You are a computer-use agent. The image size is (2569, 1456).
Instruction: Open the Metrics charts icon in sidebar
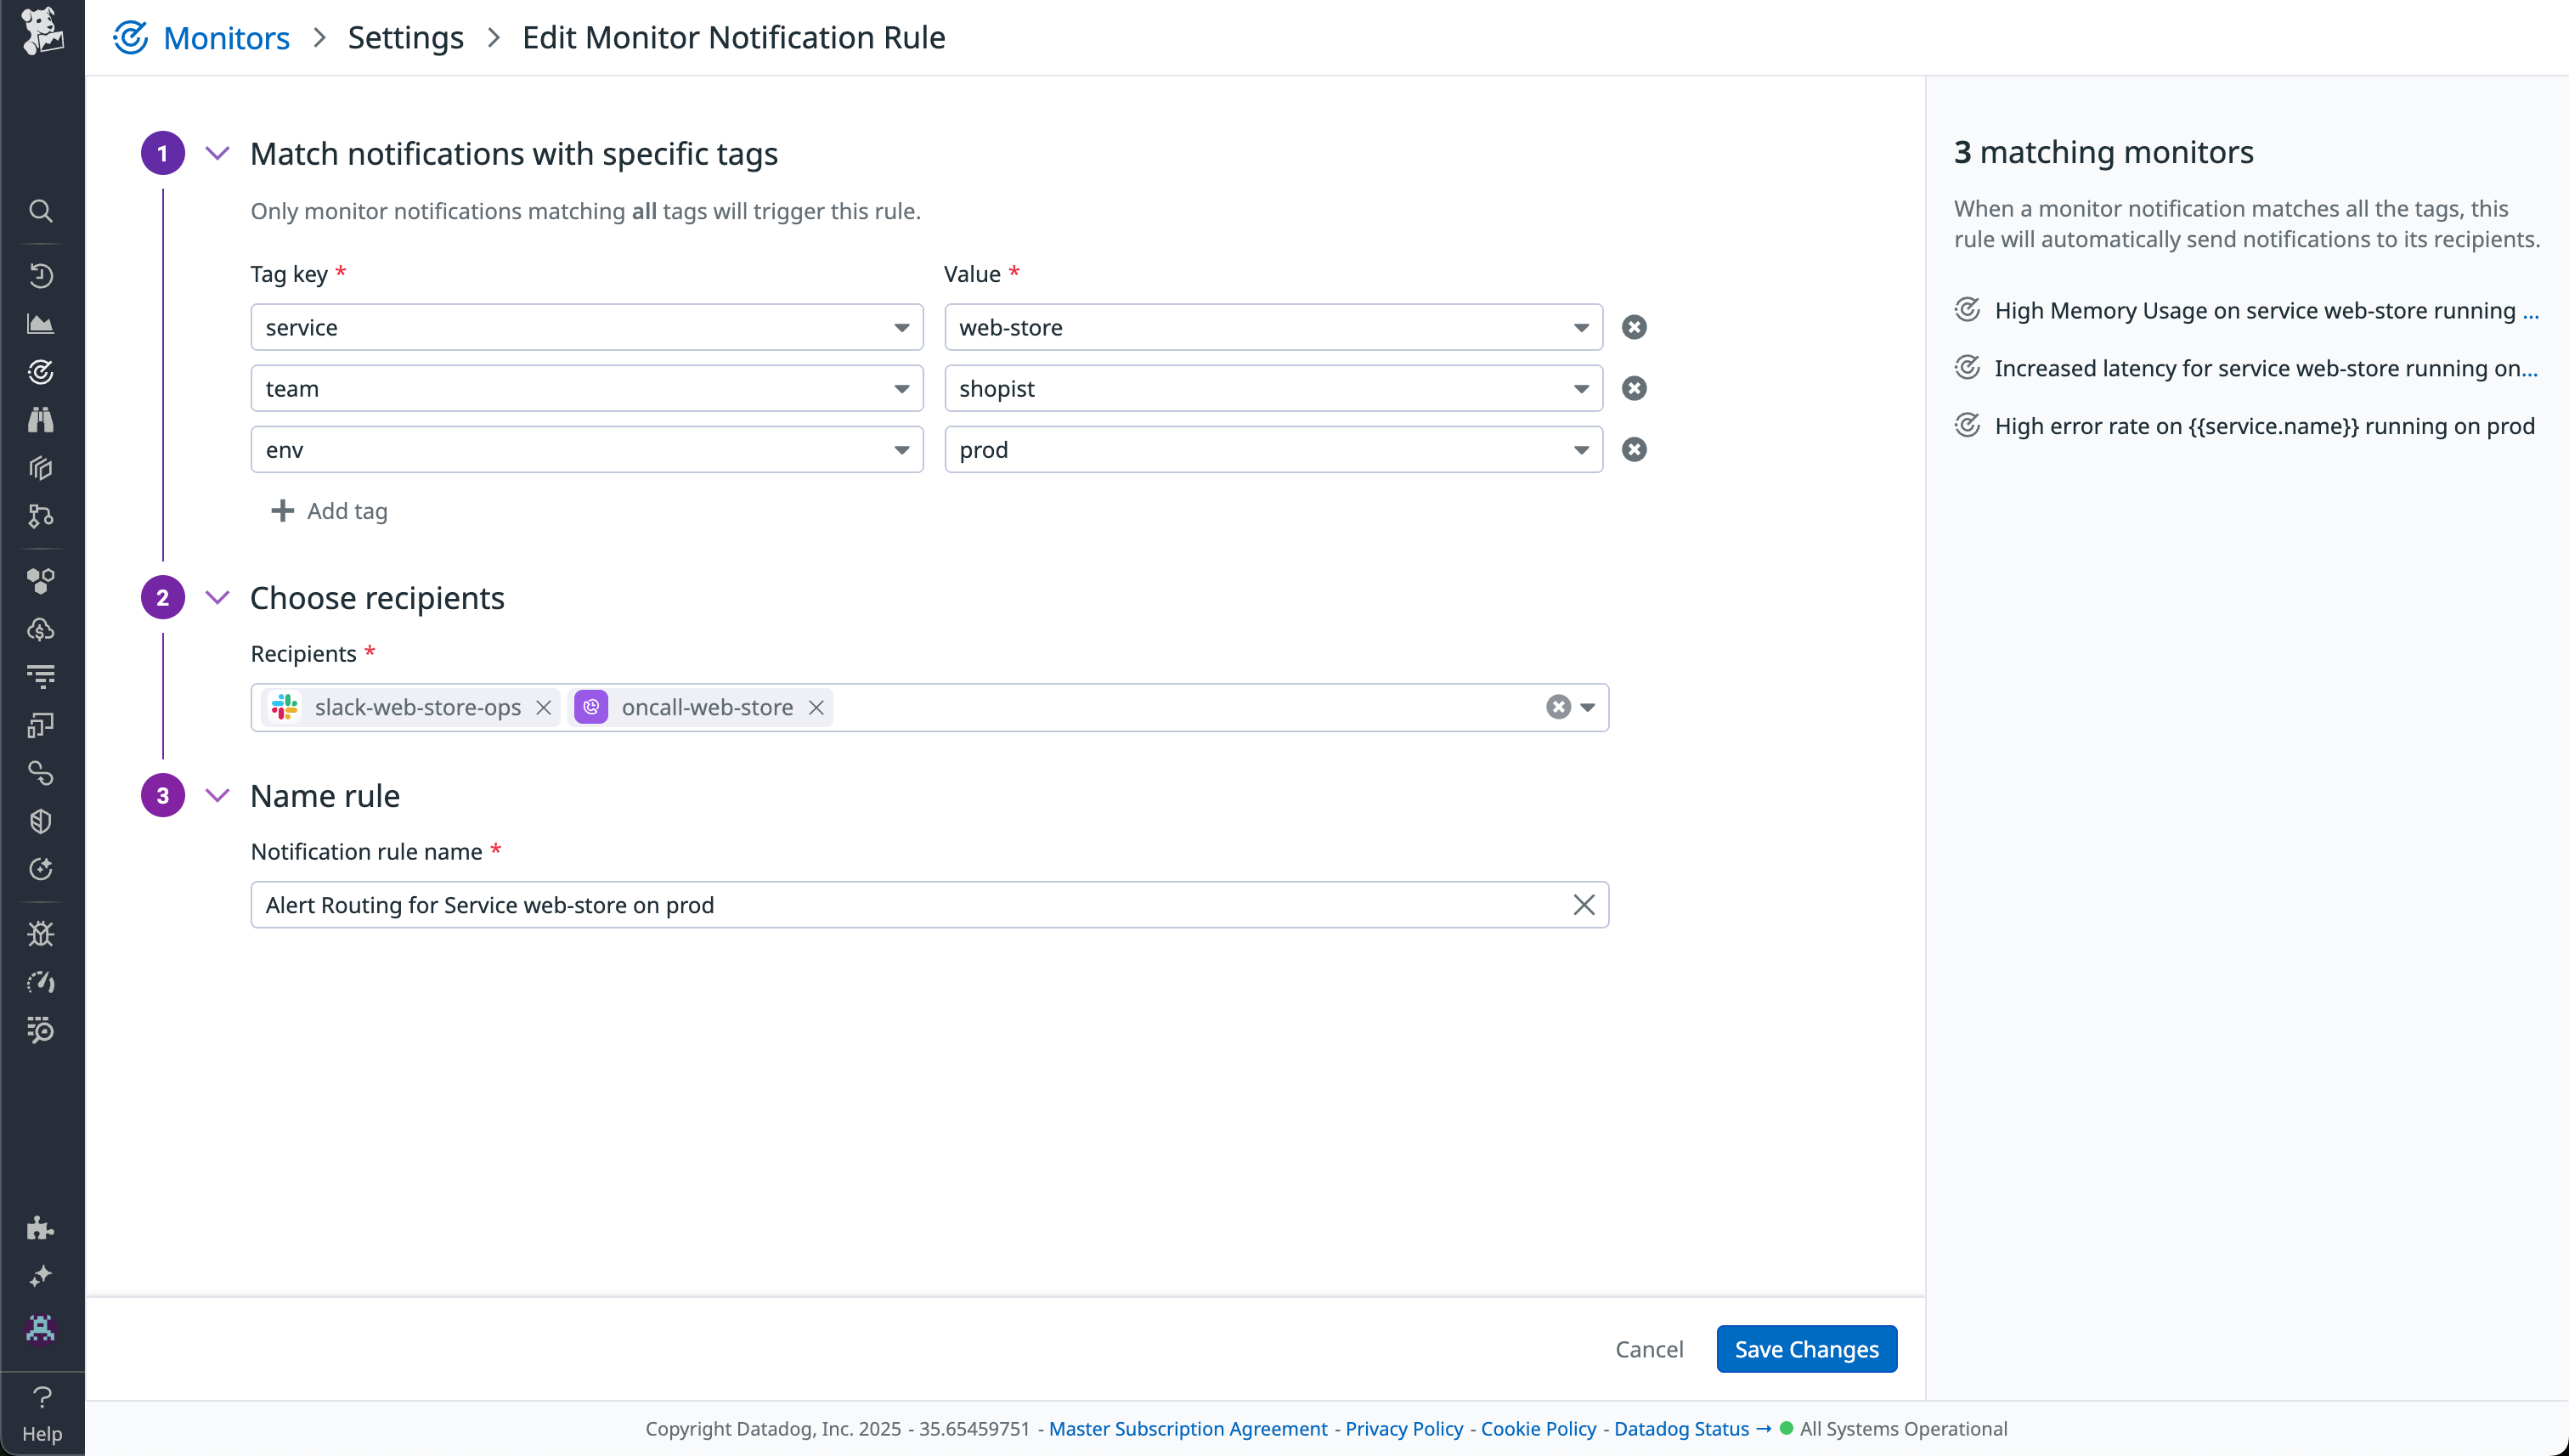click(x=41, y=322)
